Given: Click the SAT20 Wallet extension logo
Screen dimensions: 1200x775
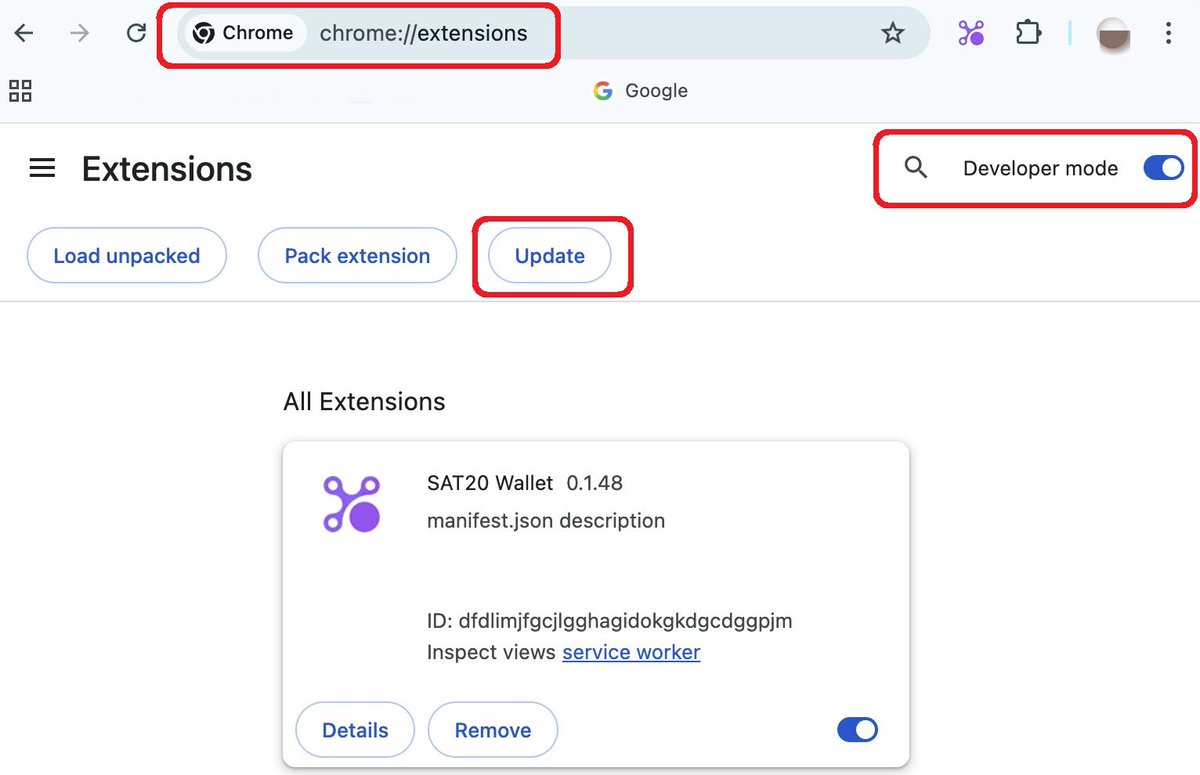Looking at the screenshot, I should (351, 503).
